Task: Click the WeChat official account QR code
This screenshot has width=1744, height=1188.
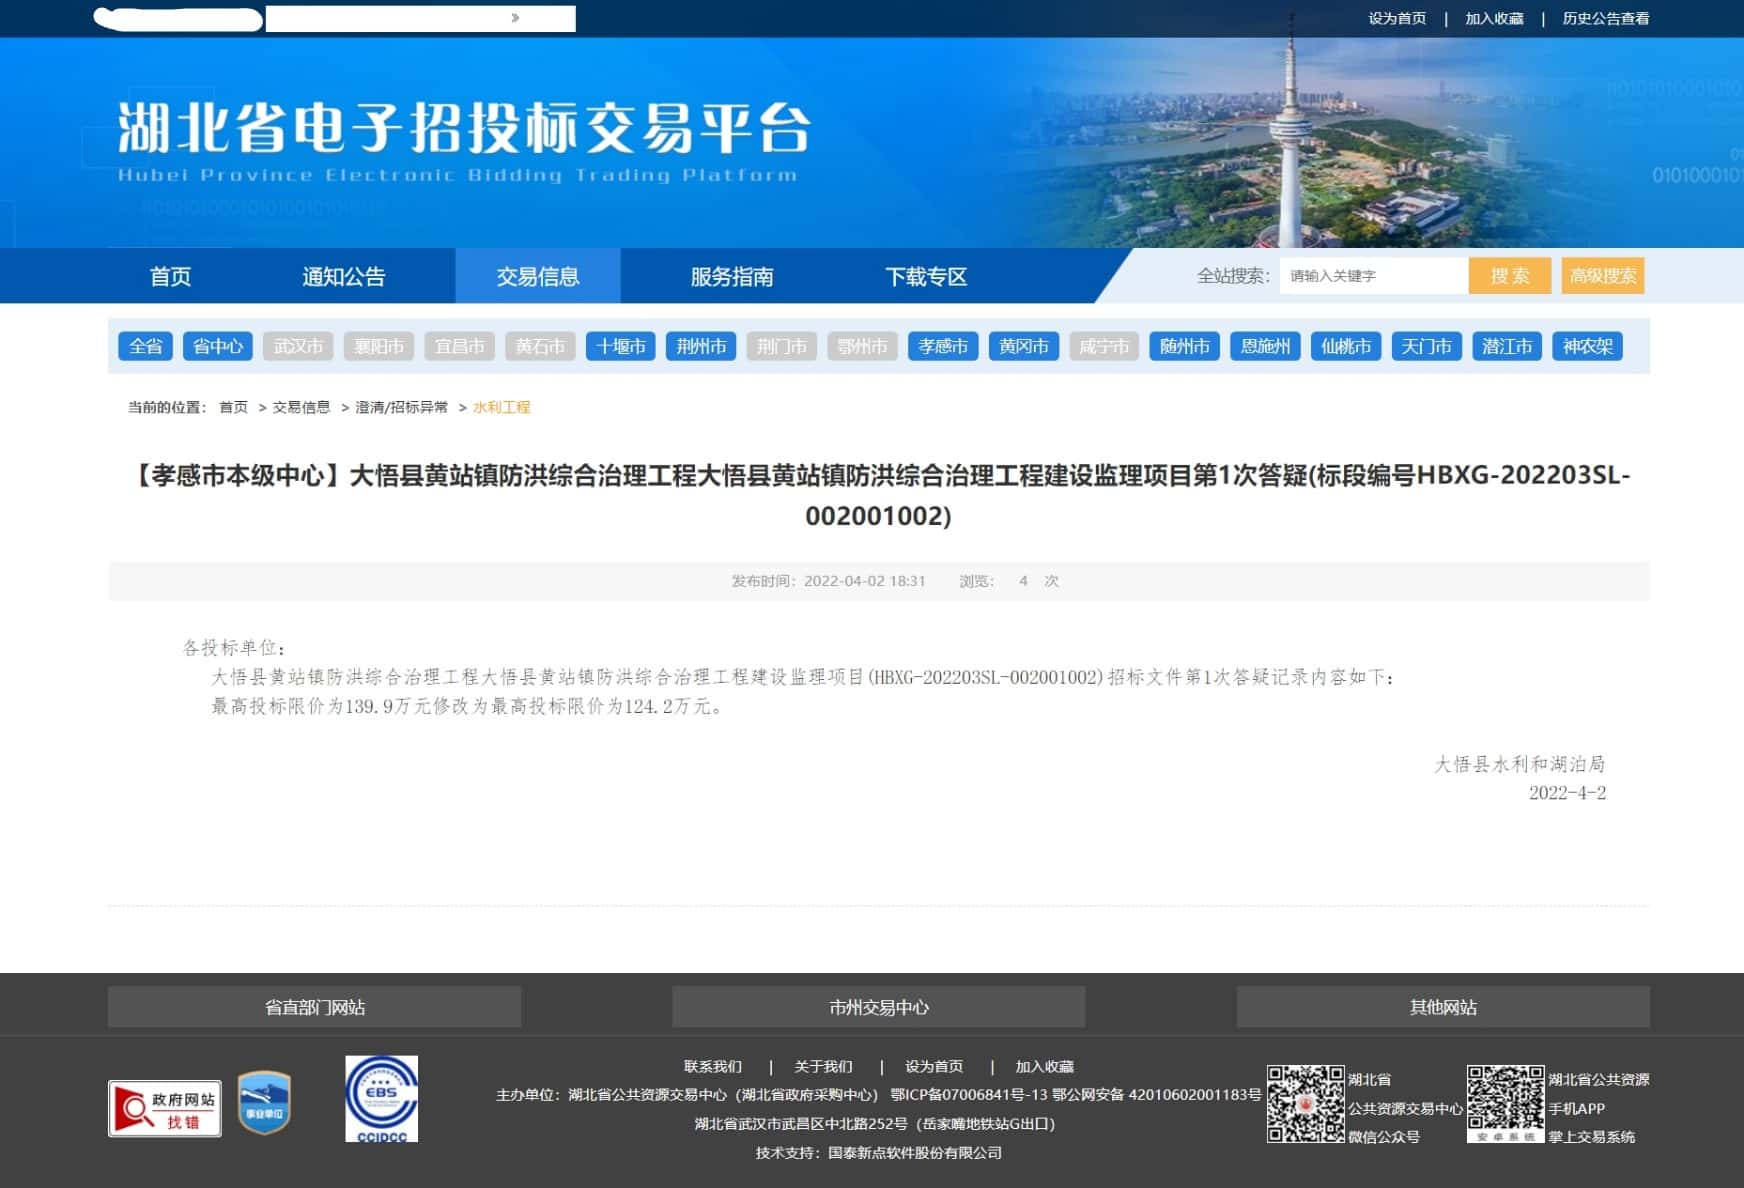Action: coord(1305,1104)
